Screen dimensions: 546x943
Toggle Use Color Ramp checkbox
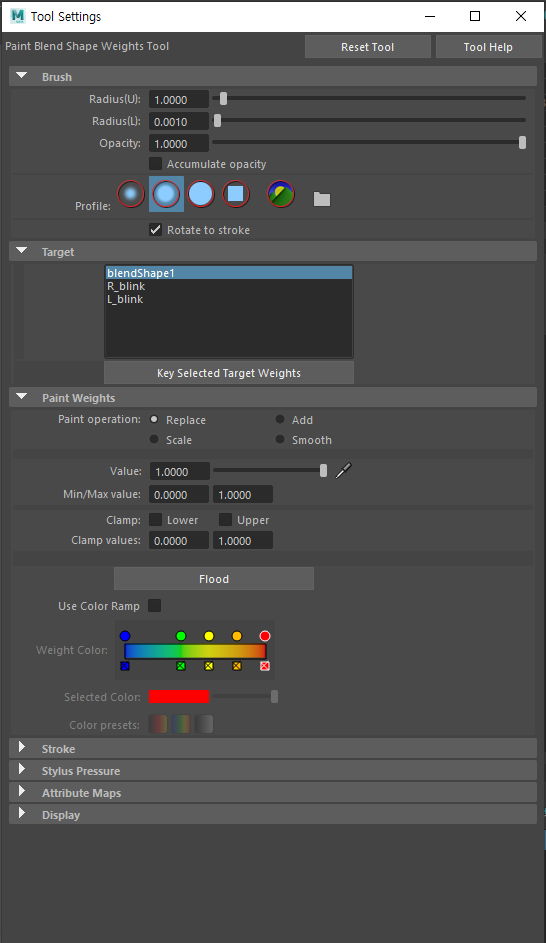coord(155,606)
